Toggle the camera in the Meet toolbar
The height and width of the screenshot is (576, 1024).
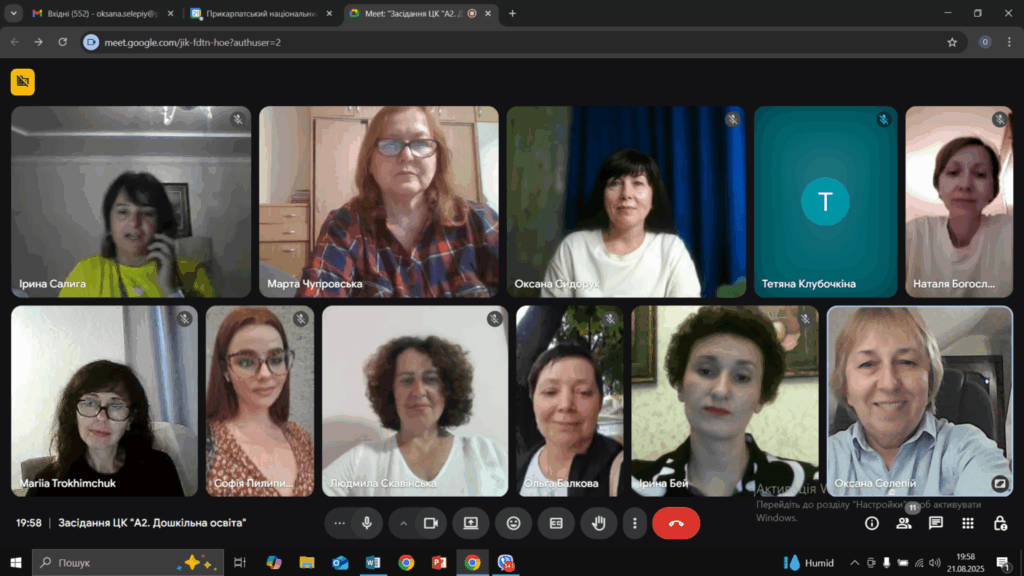tap(431, 523)
